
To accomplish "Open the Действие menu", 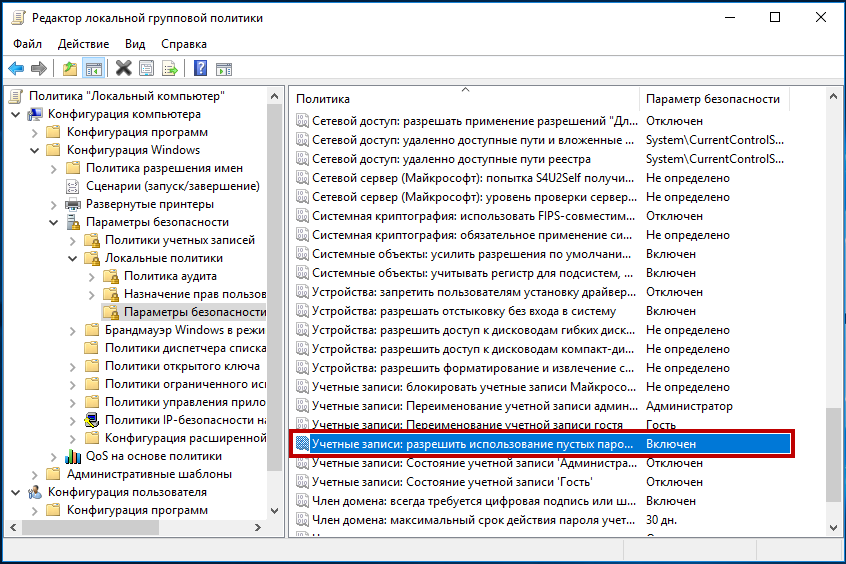I will (84, 44).
